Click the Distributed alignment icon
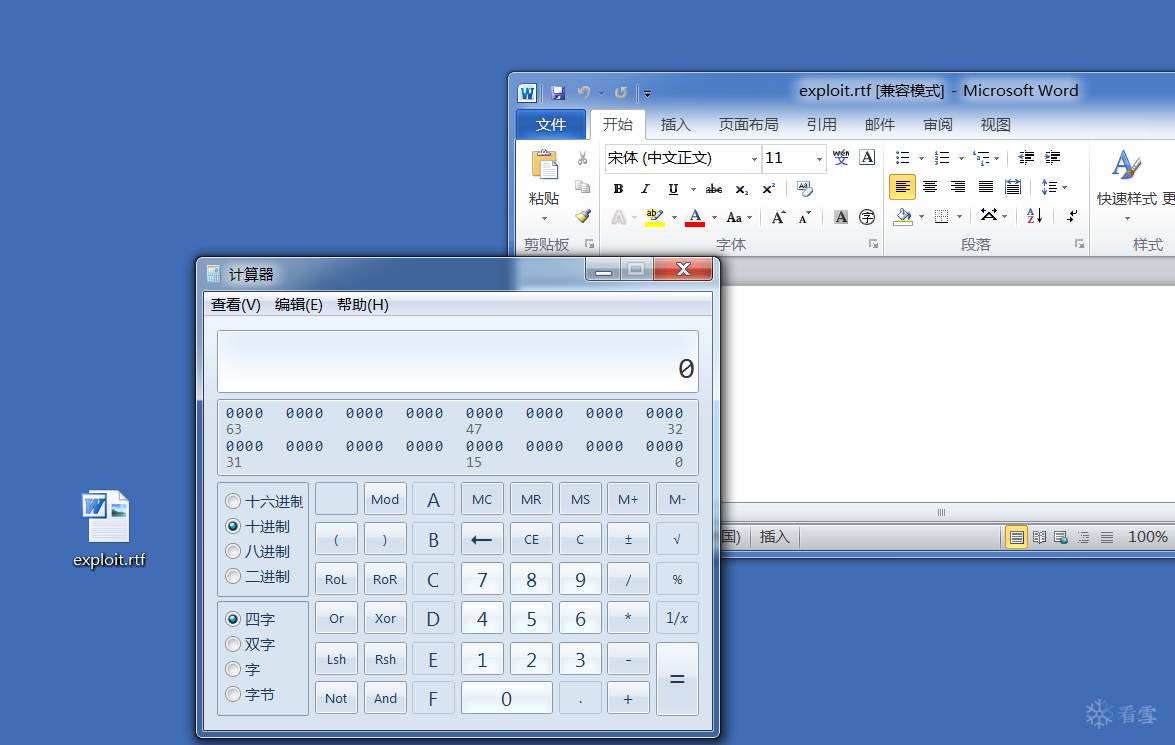The height and width of the screenshot is (745, 1175). point(1013,187)
